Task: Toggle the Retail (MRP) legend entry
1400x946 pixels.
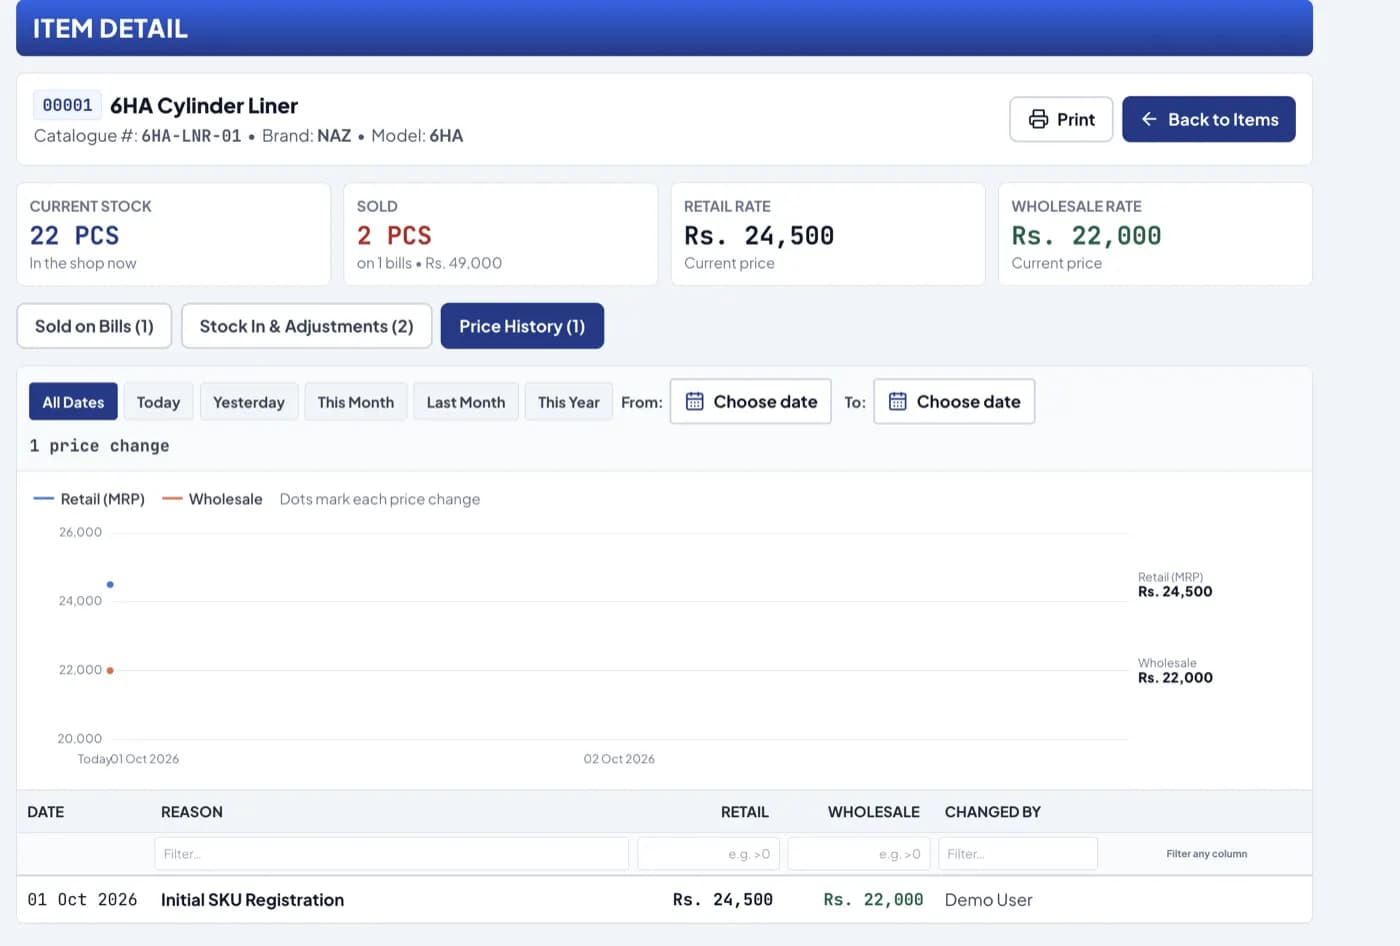Action: click(90, 499)
